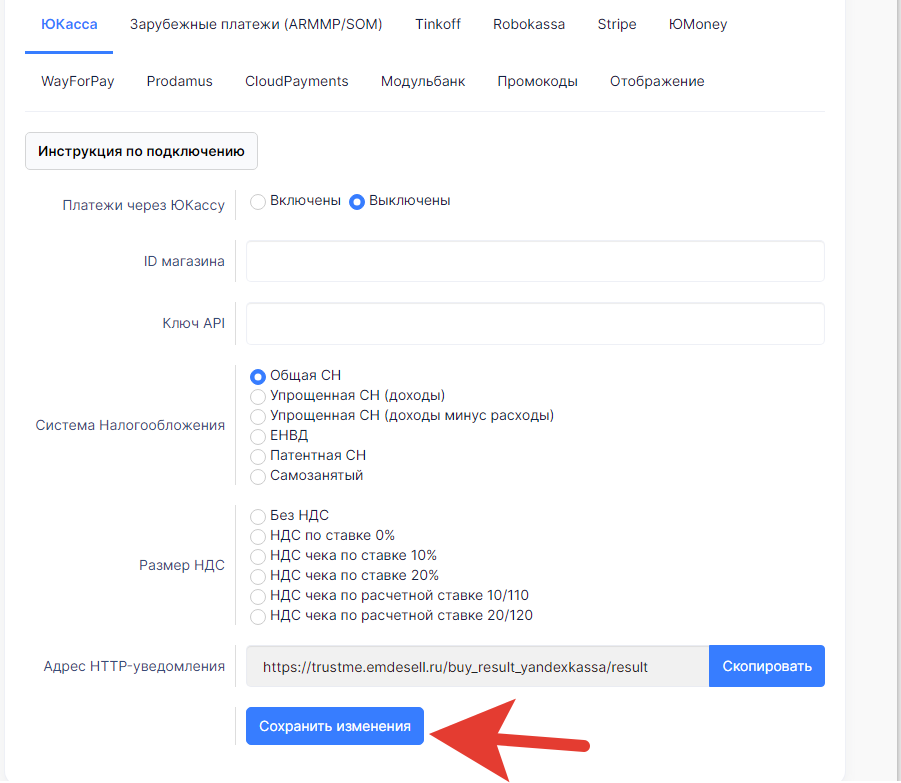This screenshot has width=901, height=783.
Task: Switch to the Robokassa tab
Action: 528,24
